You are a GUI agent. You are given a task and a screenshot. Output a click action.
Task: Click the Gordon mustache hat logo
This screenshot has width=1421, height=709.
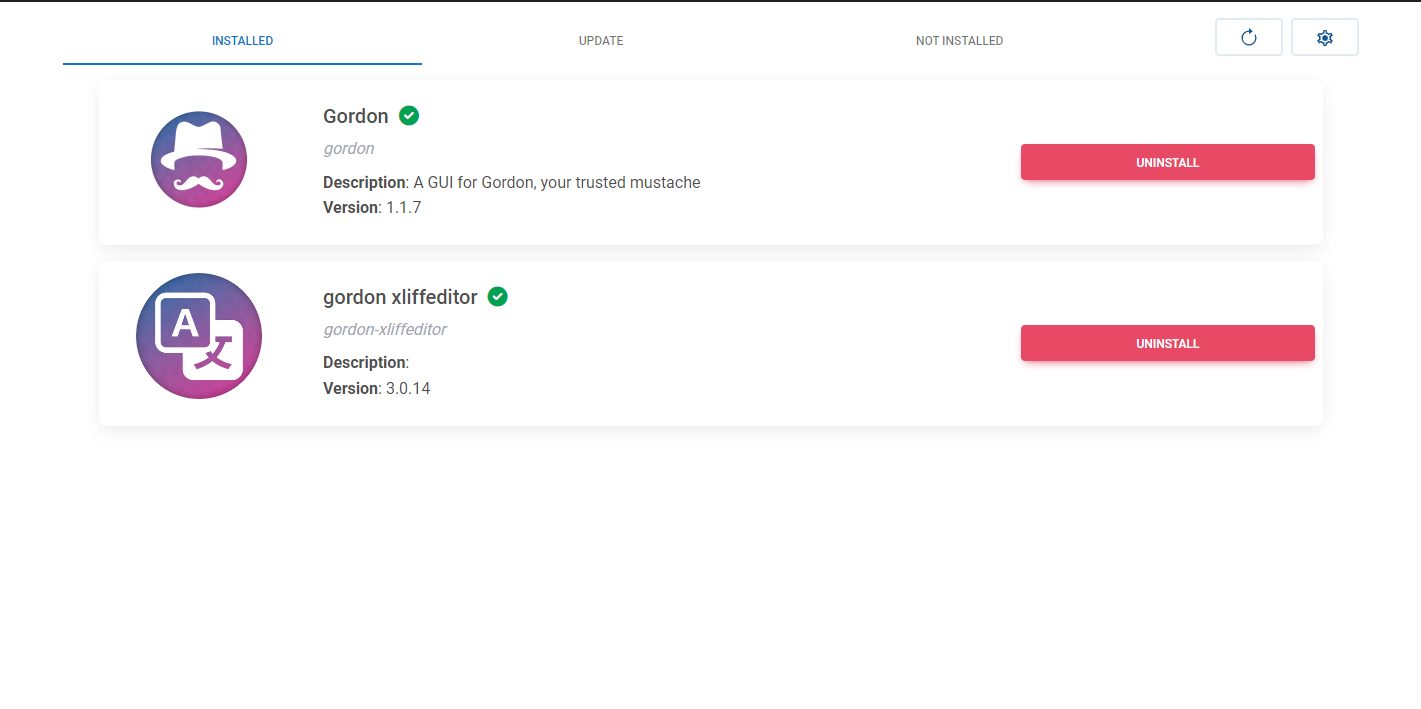[199, 160]
